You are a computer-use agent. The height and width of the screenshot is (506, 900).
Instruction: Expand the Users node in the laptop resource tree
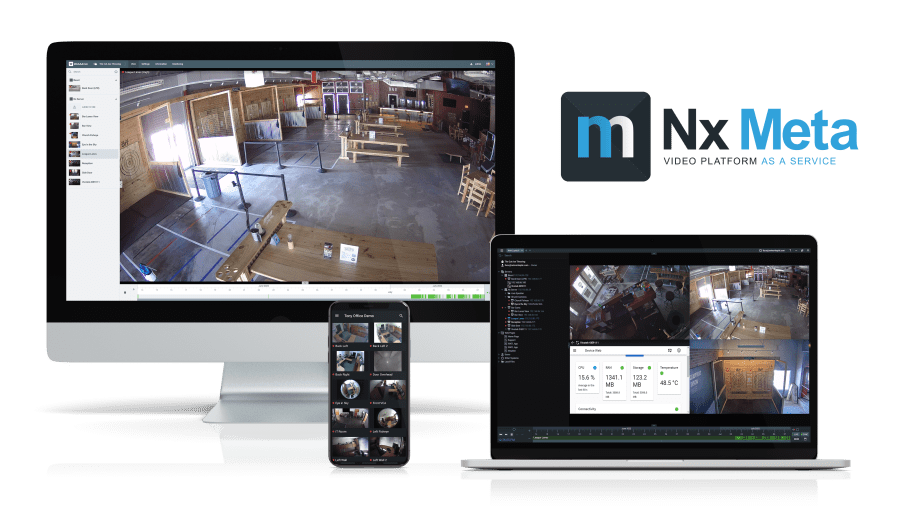(499, 355)
